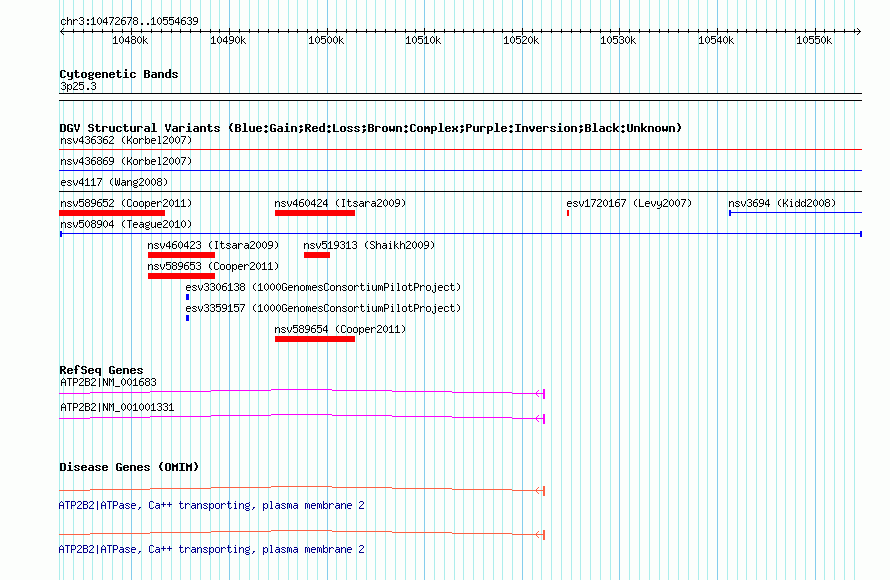This screenshot has width=890, height=580.
Task: Click the Cytogenetic Bands track heading
Action: point(119,74)
